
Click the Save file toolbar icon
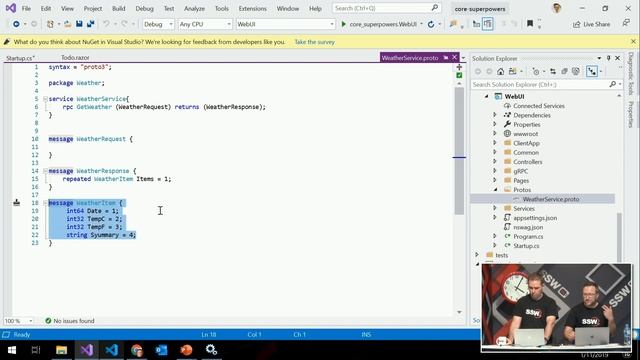coord(79,24)
